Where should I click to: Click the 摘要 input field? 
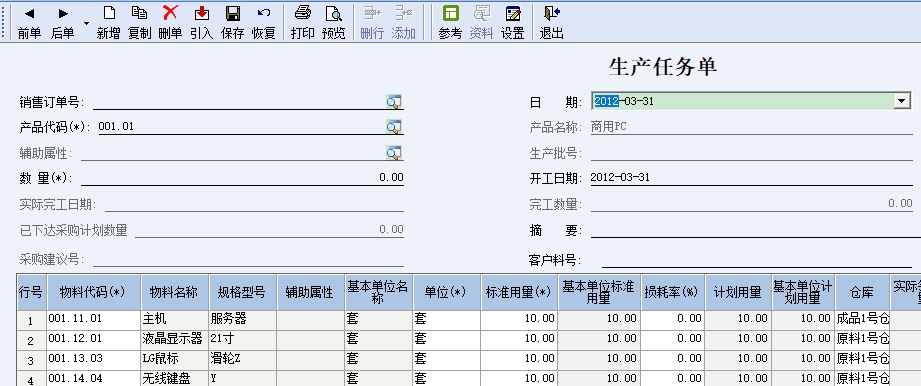755,230
